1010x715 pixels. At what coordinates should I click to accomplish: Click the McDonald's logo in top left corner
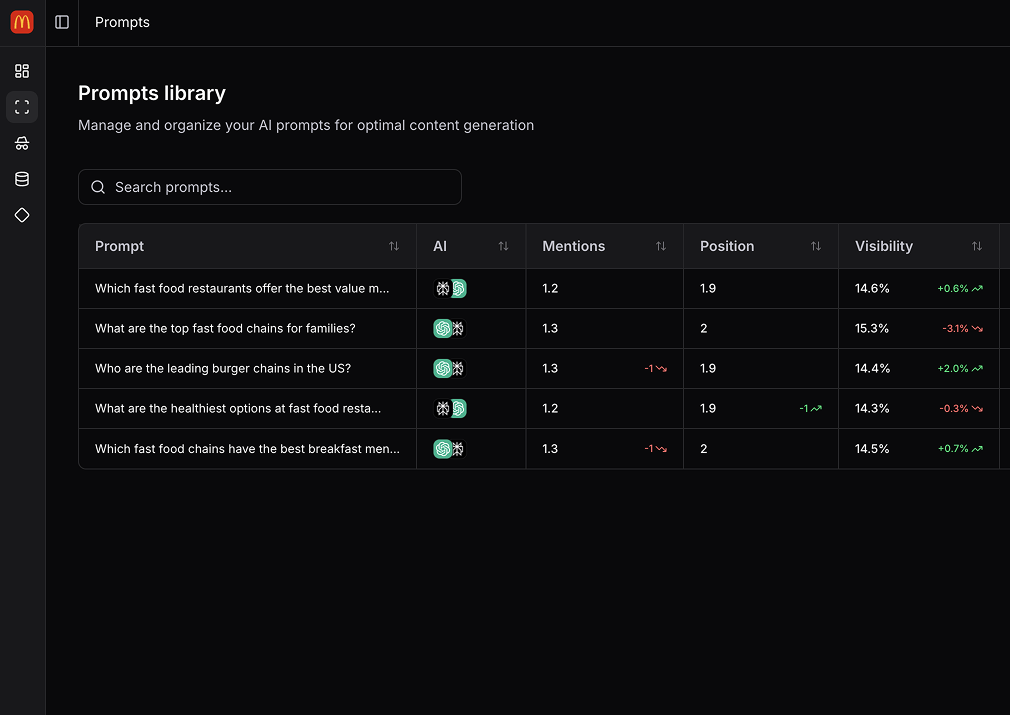21,21
